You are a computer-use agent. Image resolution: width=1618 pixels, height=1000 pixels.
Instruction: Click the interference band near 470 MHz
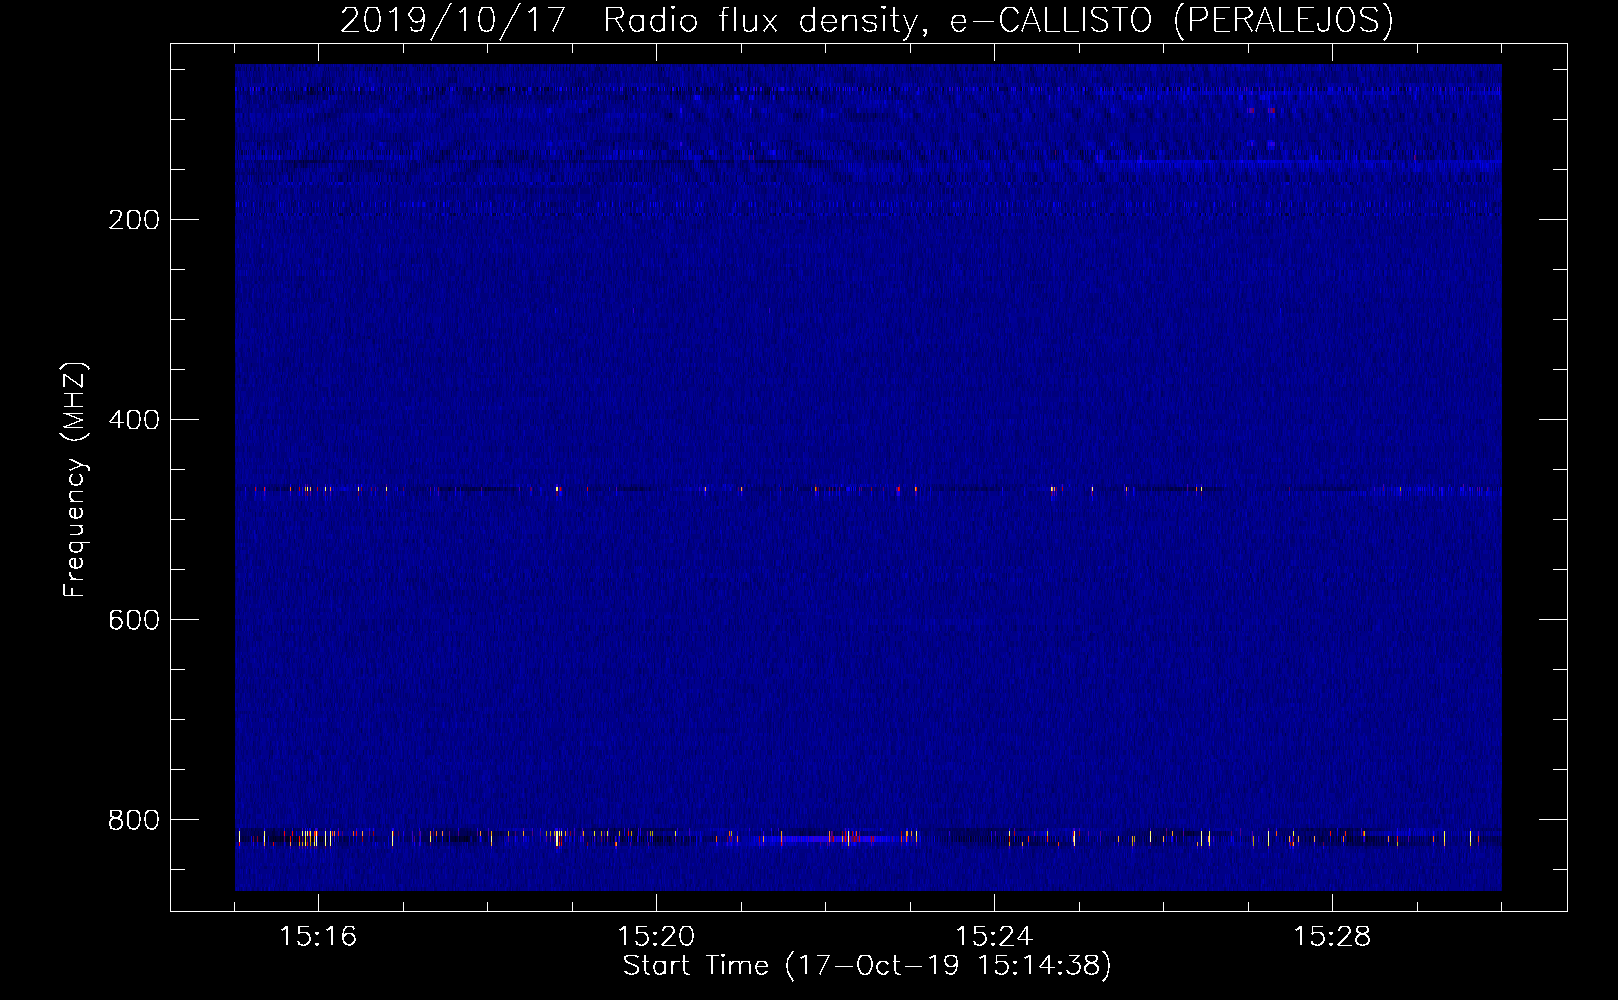pyautogui.click(x=868, y=490)
